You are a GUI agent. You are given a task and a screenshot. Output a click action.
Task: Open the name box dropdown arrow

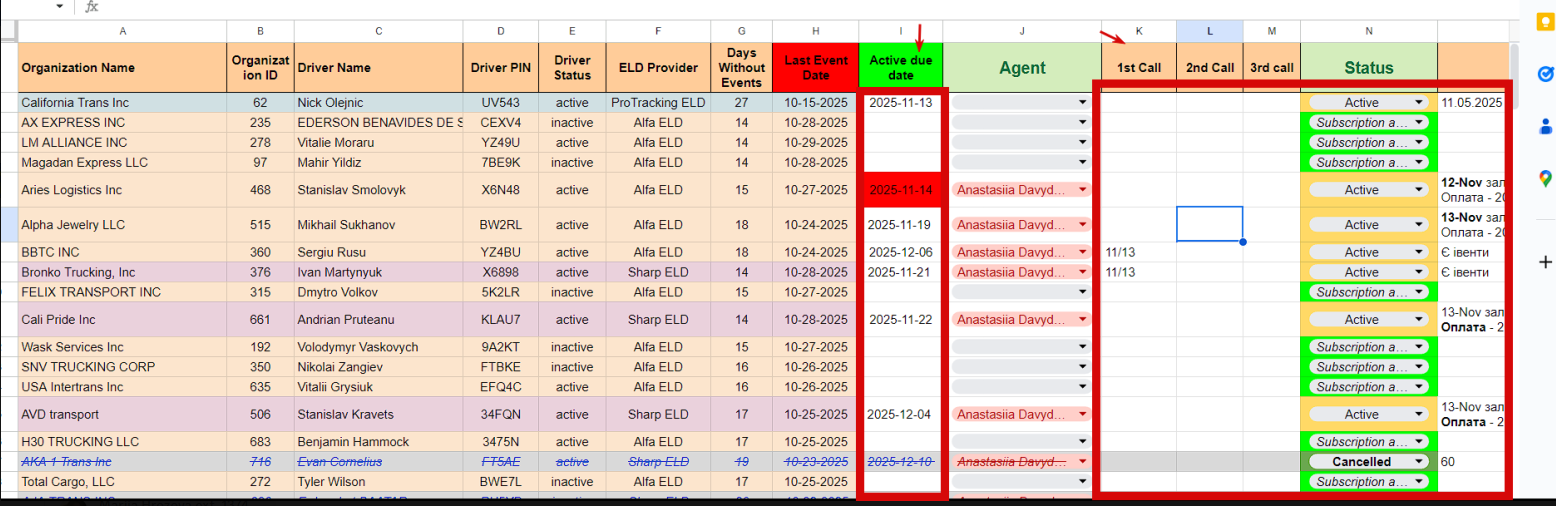click(x=60, y=7)
